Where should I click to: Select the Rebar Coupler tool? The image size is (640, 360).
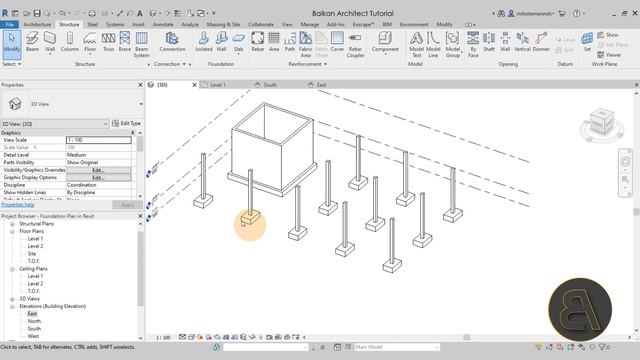pos(355,44)
